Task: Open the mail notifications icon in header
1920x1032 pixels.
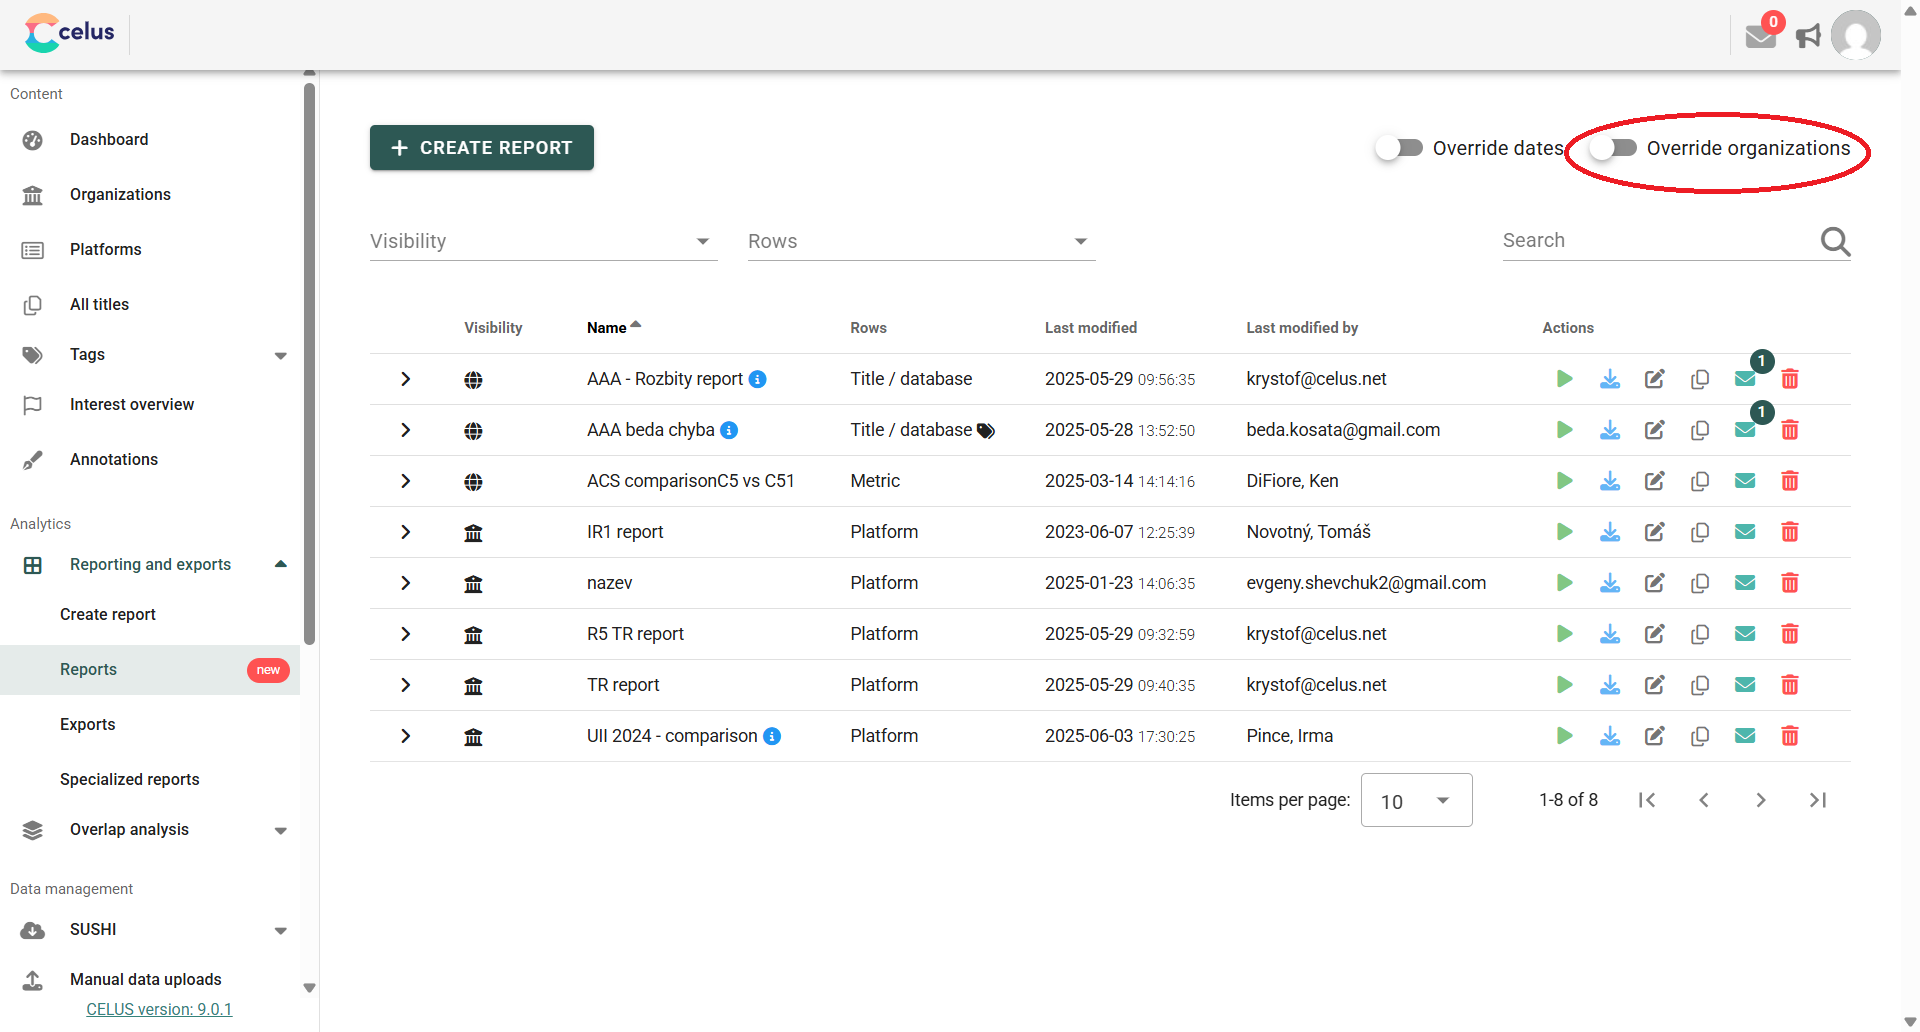Action: click(1761, 36)
